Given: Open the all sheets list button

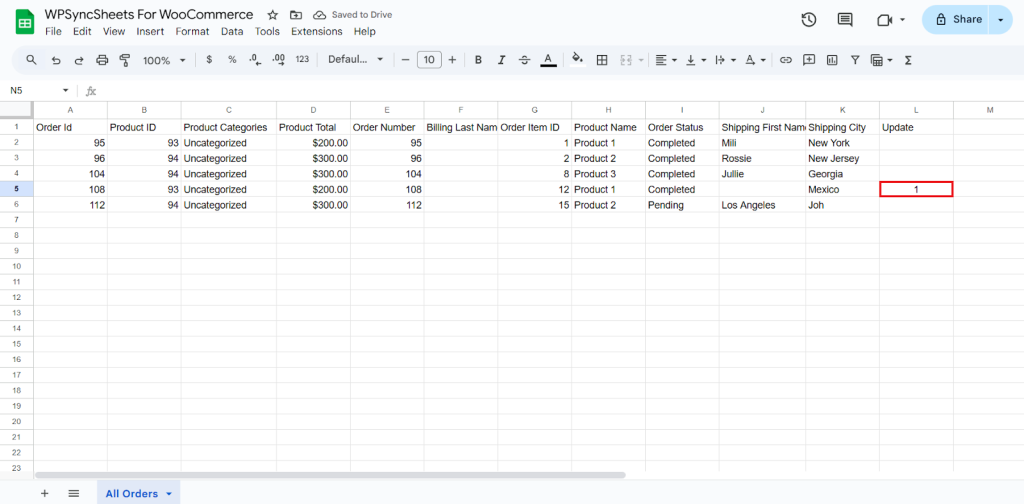Looking at the screenshot, I should point(73,494).
